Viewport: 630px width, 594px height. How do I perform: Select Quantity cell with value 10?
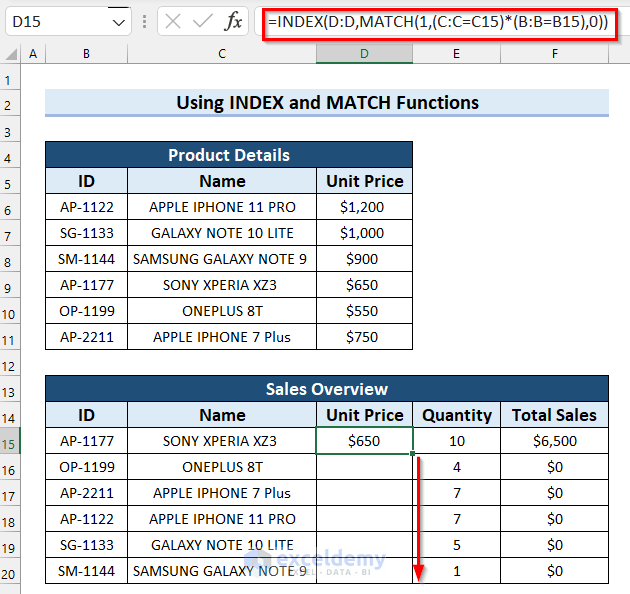[x=456, y=441]
